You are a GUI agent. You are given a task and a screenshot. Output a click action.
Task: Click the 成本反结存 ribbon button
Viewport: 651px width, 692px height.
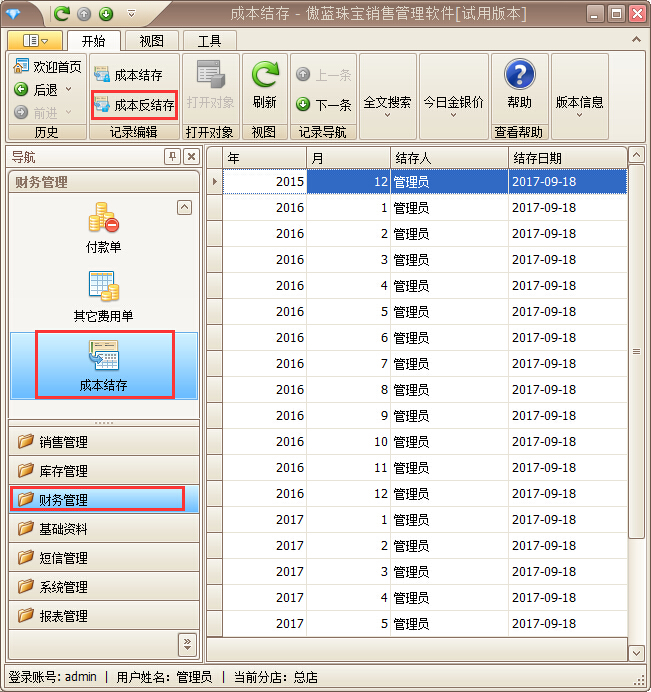(134, 105)
